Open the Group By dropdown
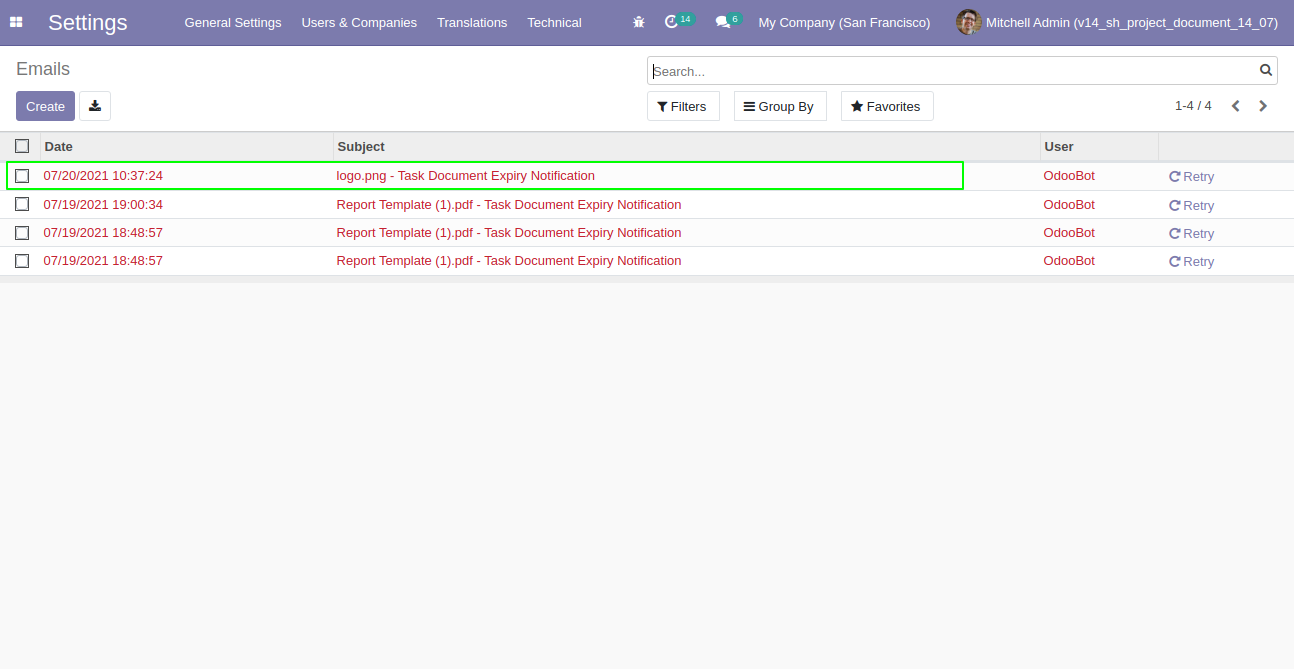The height and width of the screenshot is (669, 1294). (x=780, y=106)
